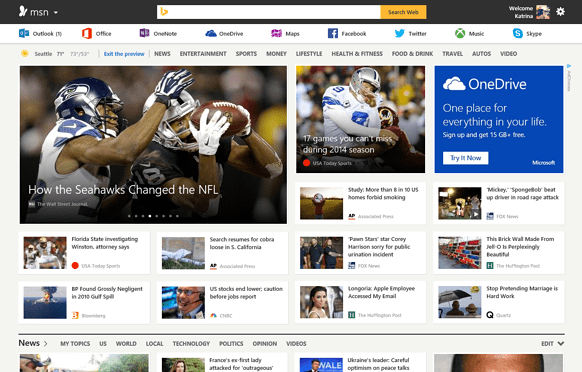582x372 pixels.
Task: Open US stocks end lower article
Action: tap(222, 302)
